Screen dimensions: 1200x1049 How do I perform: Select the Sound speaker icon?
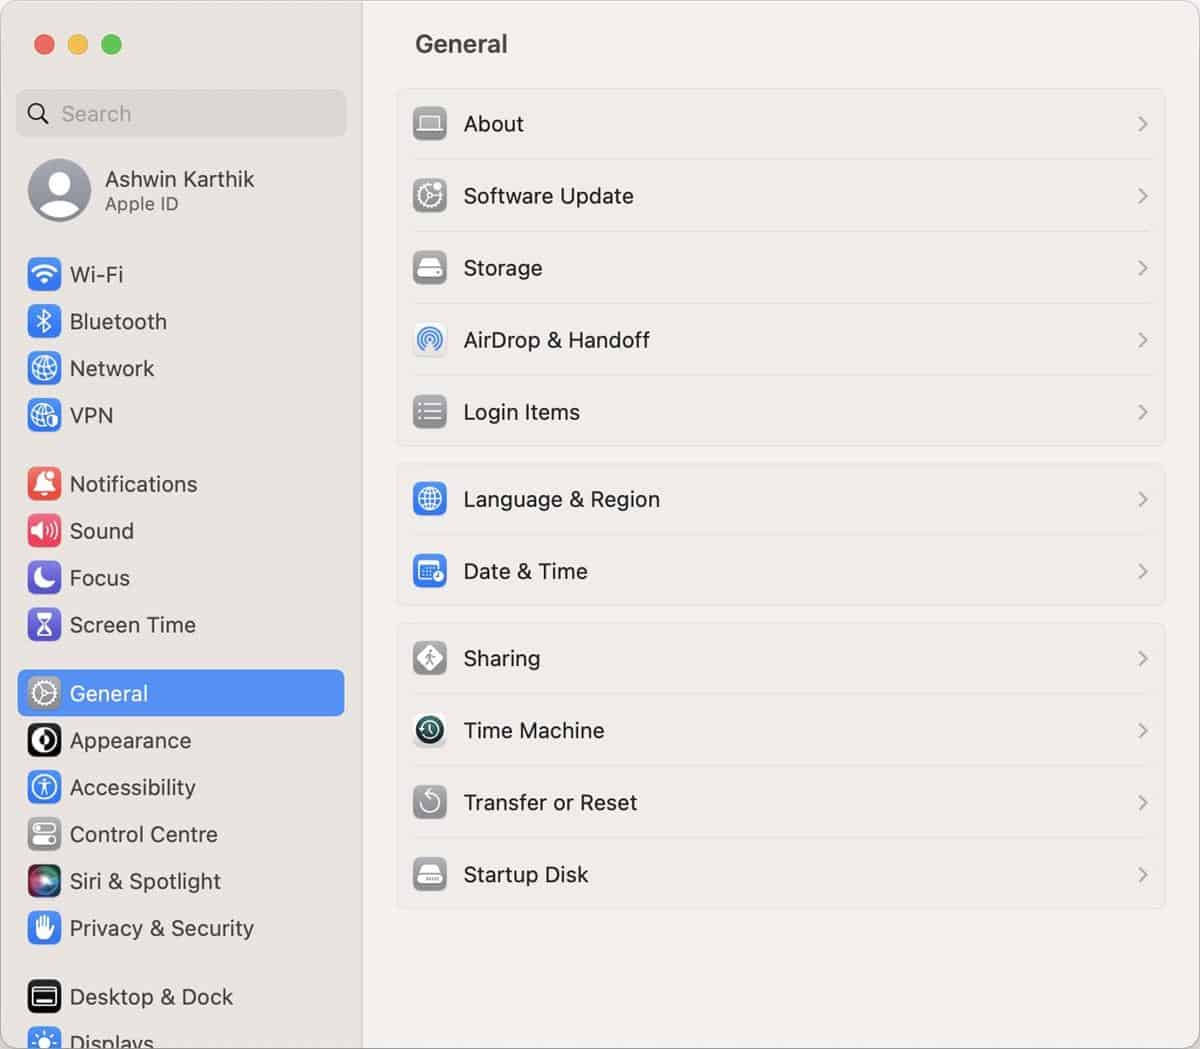click(44, 530)
